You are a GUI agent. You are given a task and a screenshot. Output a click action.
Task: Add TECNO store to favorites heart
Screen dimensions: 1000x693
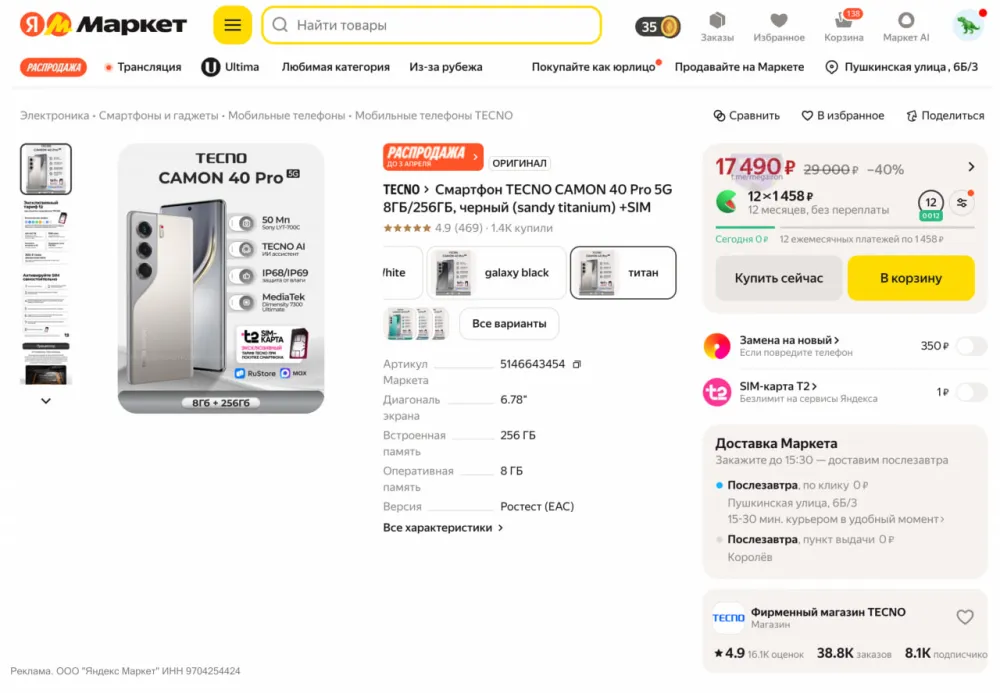pyautogui.click(x=965, y=617)
